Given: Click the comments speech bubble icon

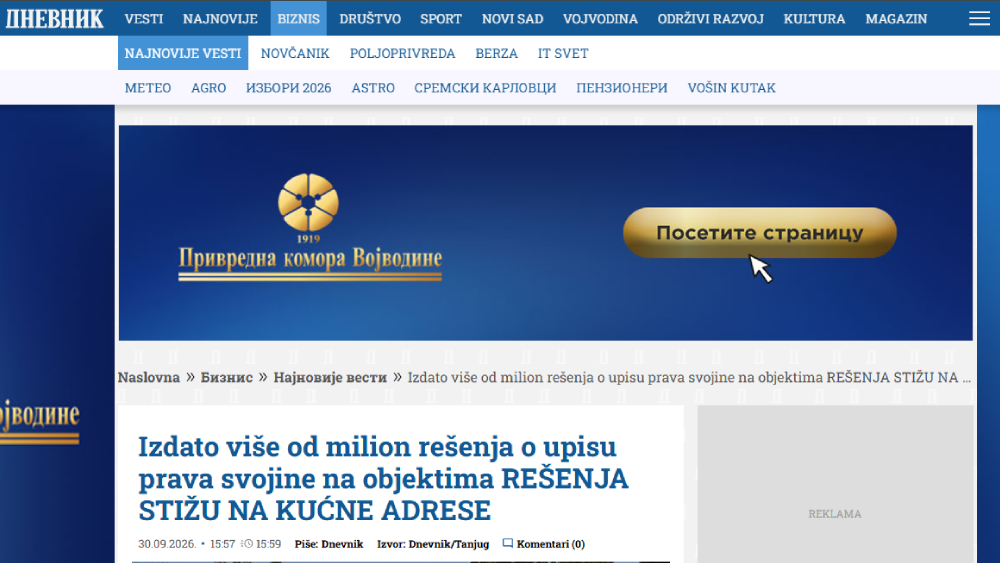Looking at the screenshot, I should [508, 543].
